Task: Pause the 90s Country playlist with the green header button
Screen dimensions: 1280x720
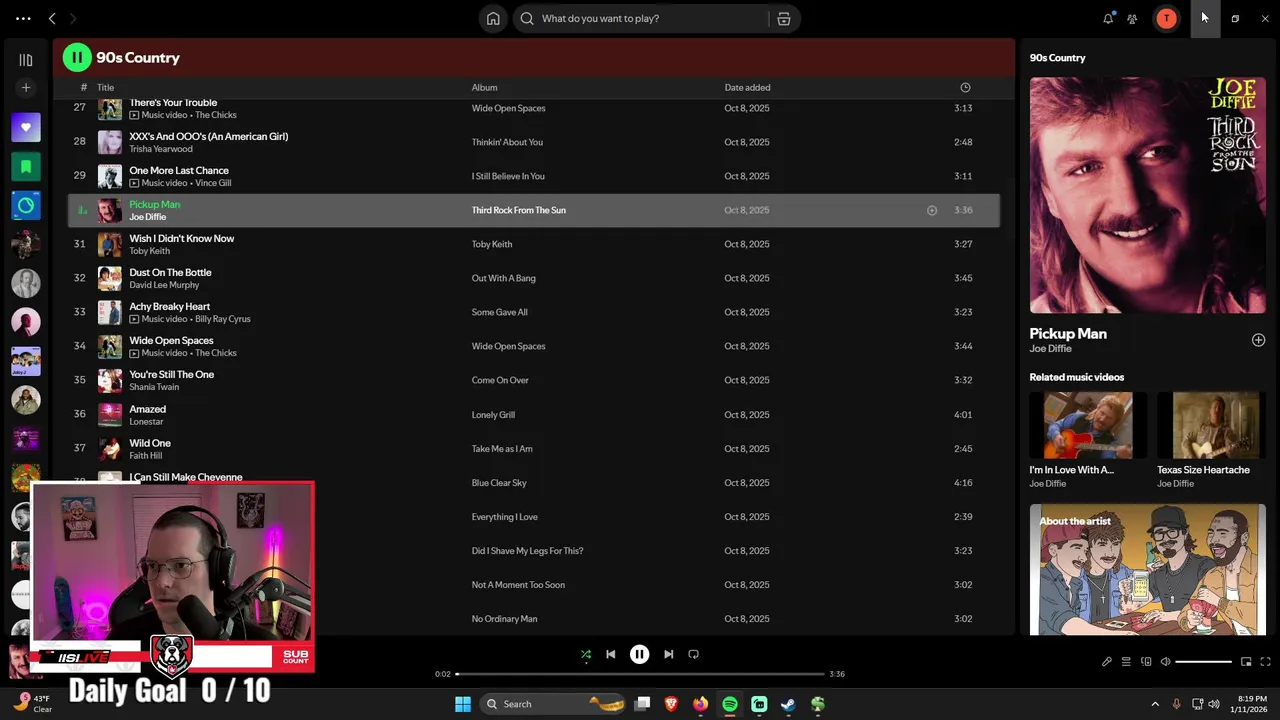Action: coord(77,58)
